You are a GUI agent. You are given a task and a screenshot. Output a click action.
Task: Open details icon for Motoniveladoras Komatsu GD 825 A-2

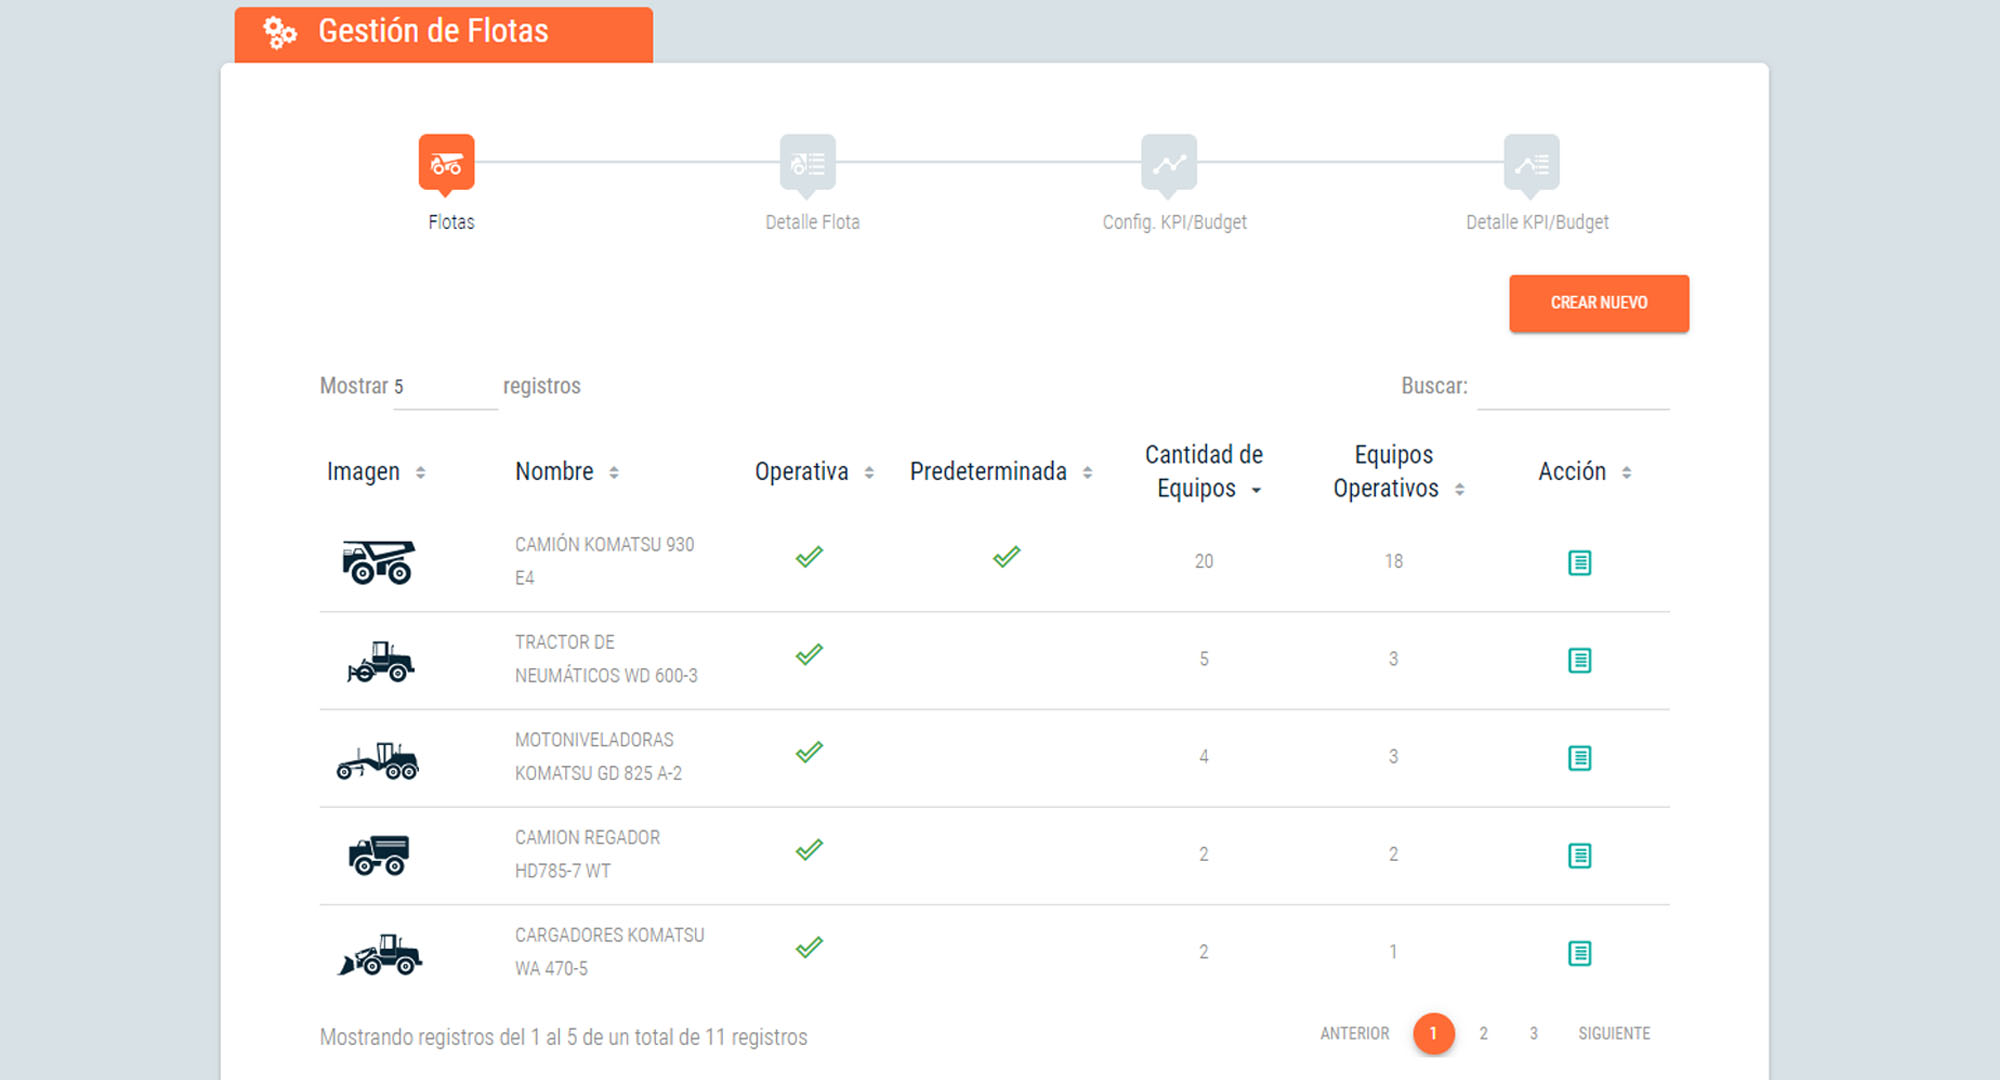1579,758
